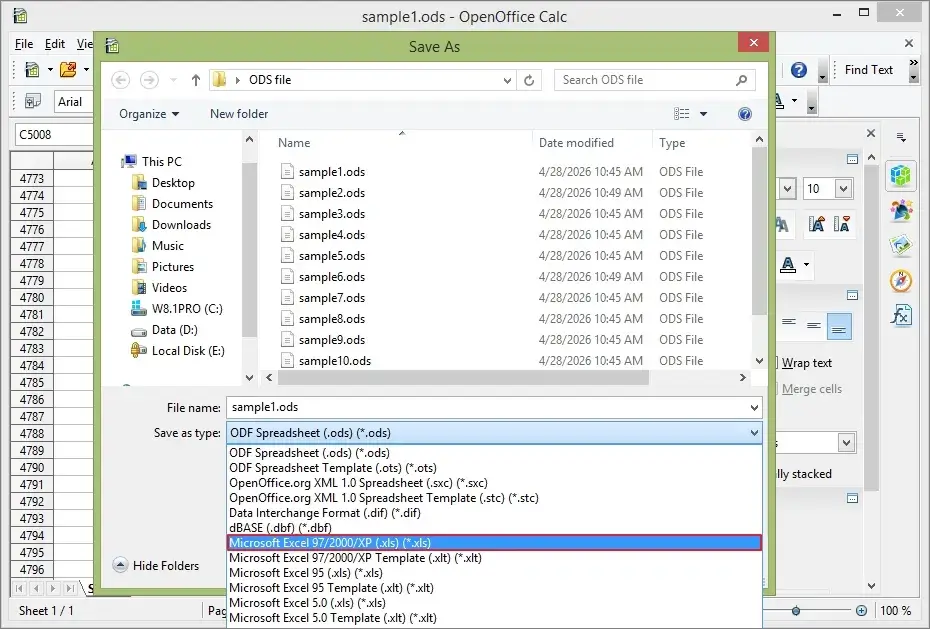The height and width of the screenshot is (629, 930).
Task: Choose Microsoft Excel 95 (.xls) option
Action: [x=494, y=573]
